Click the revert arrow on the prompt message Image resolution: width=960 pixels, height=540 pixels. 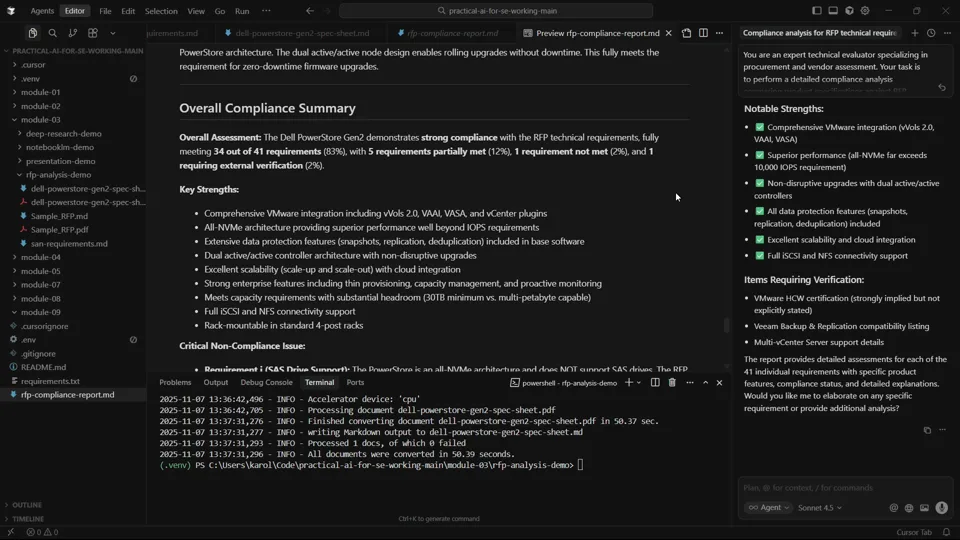[x=942, y=88]
